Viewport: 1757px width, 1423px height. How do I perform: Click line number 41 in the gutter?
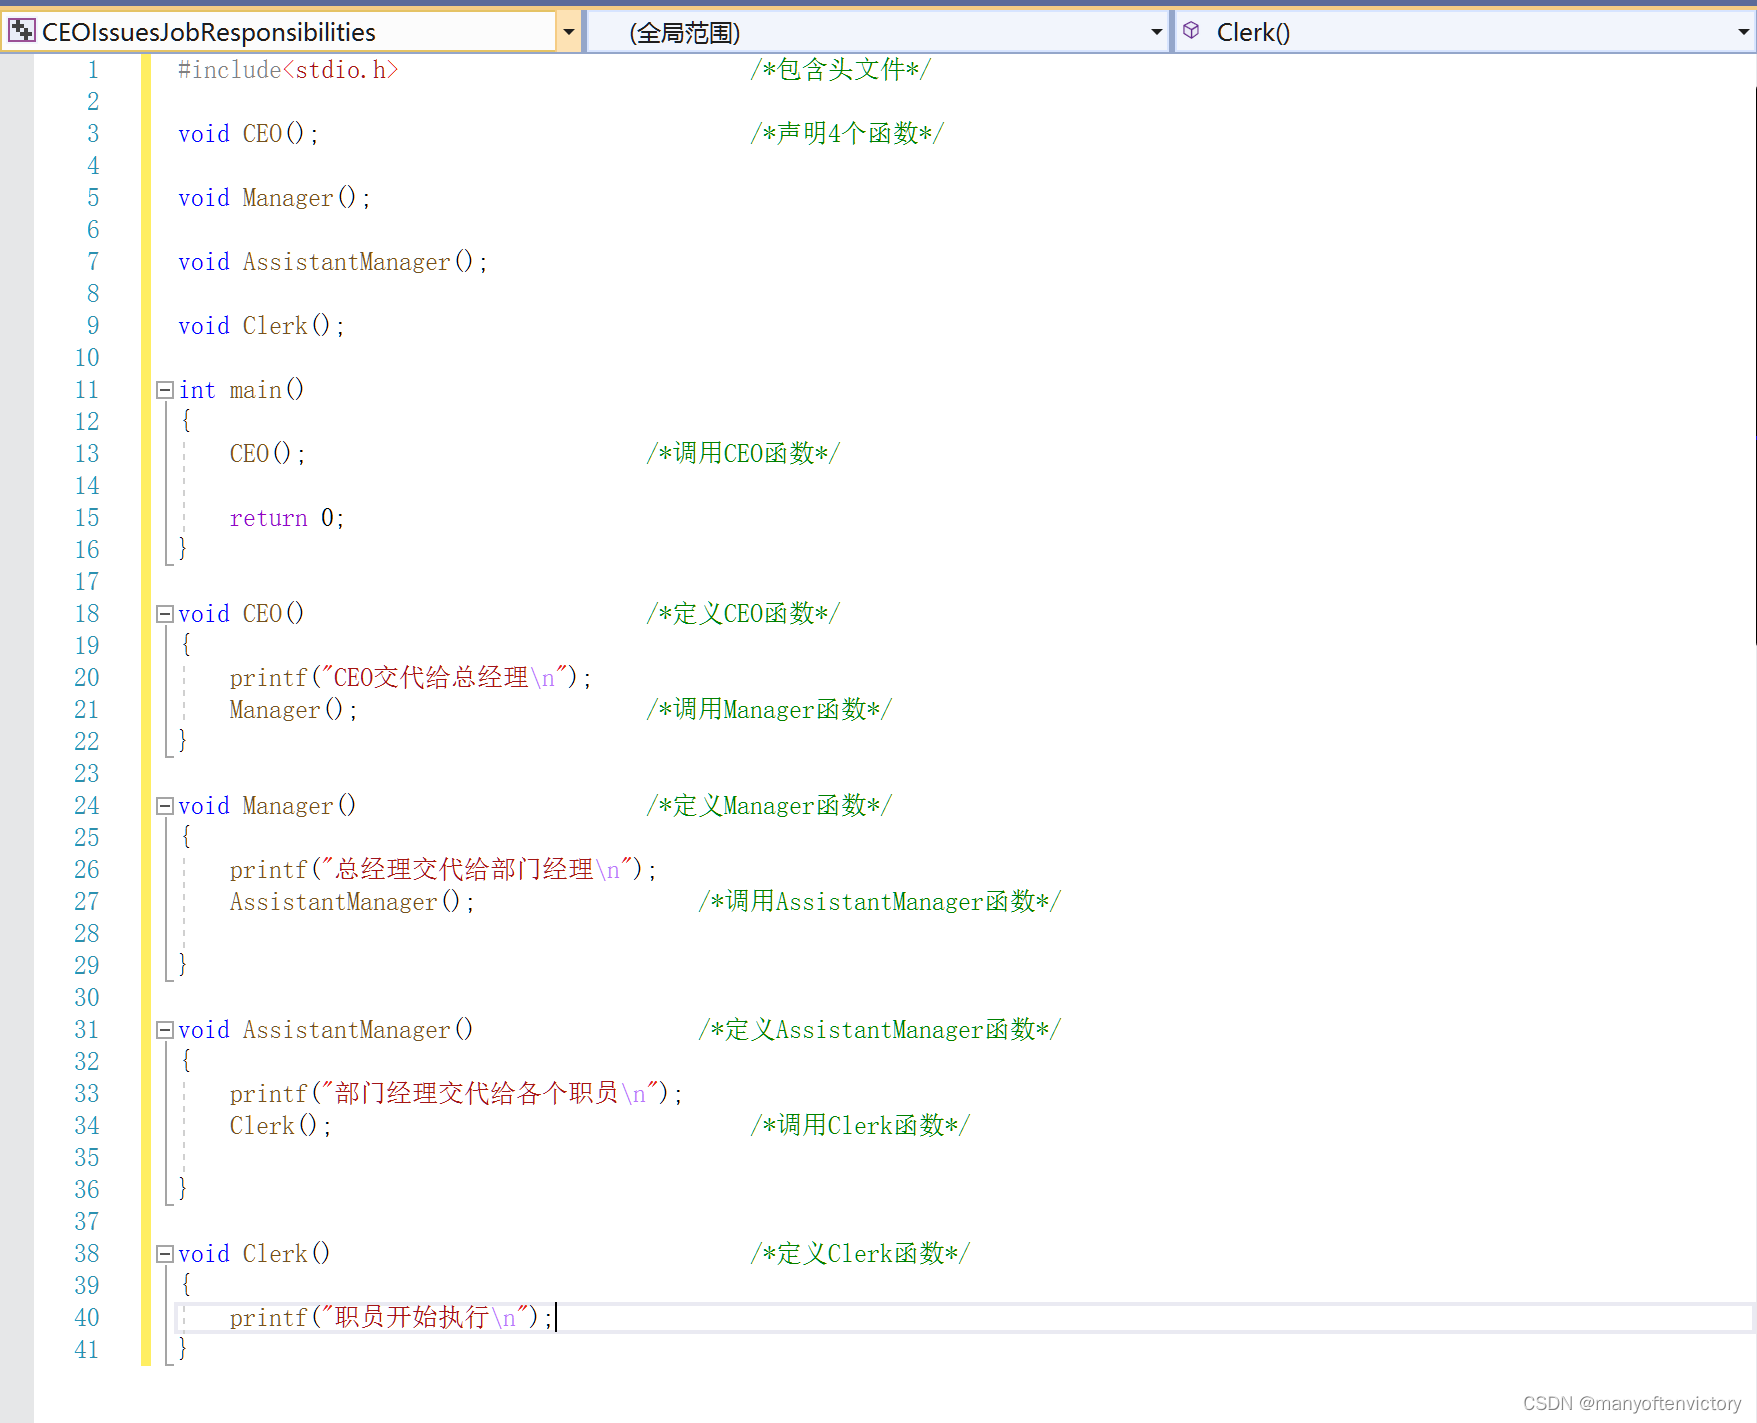click(x=87, y=1350)
